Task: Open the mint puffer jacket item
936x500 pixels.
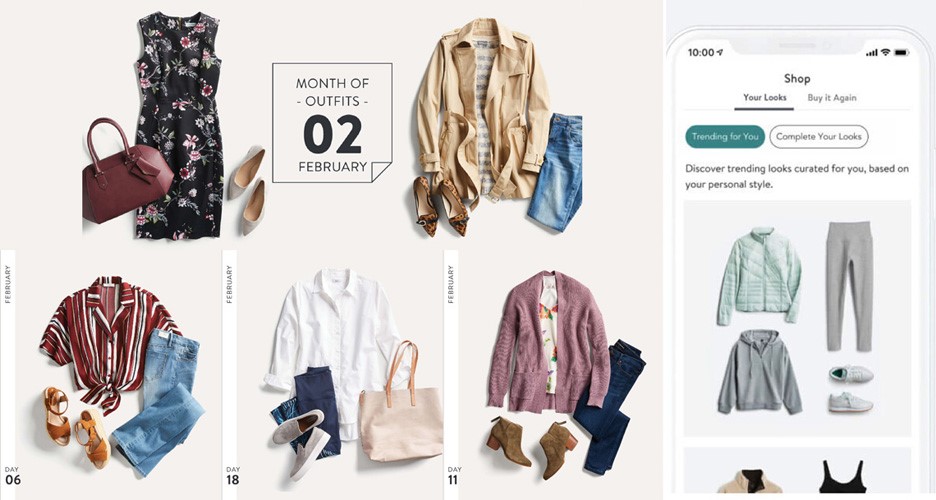Action: pos(759,275)
